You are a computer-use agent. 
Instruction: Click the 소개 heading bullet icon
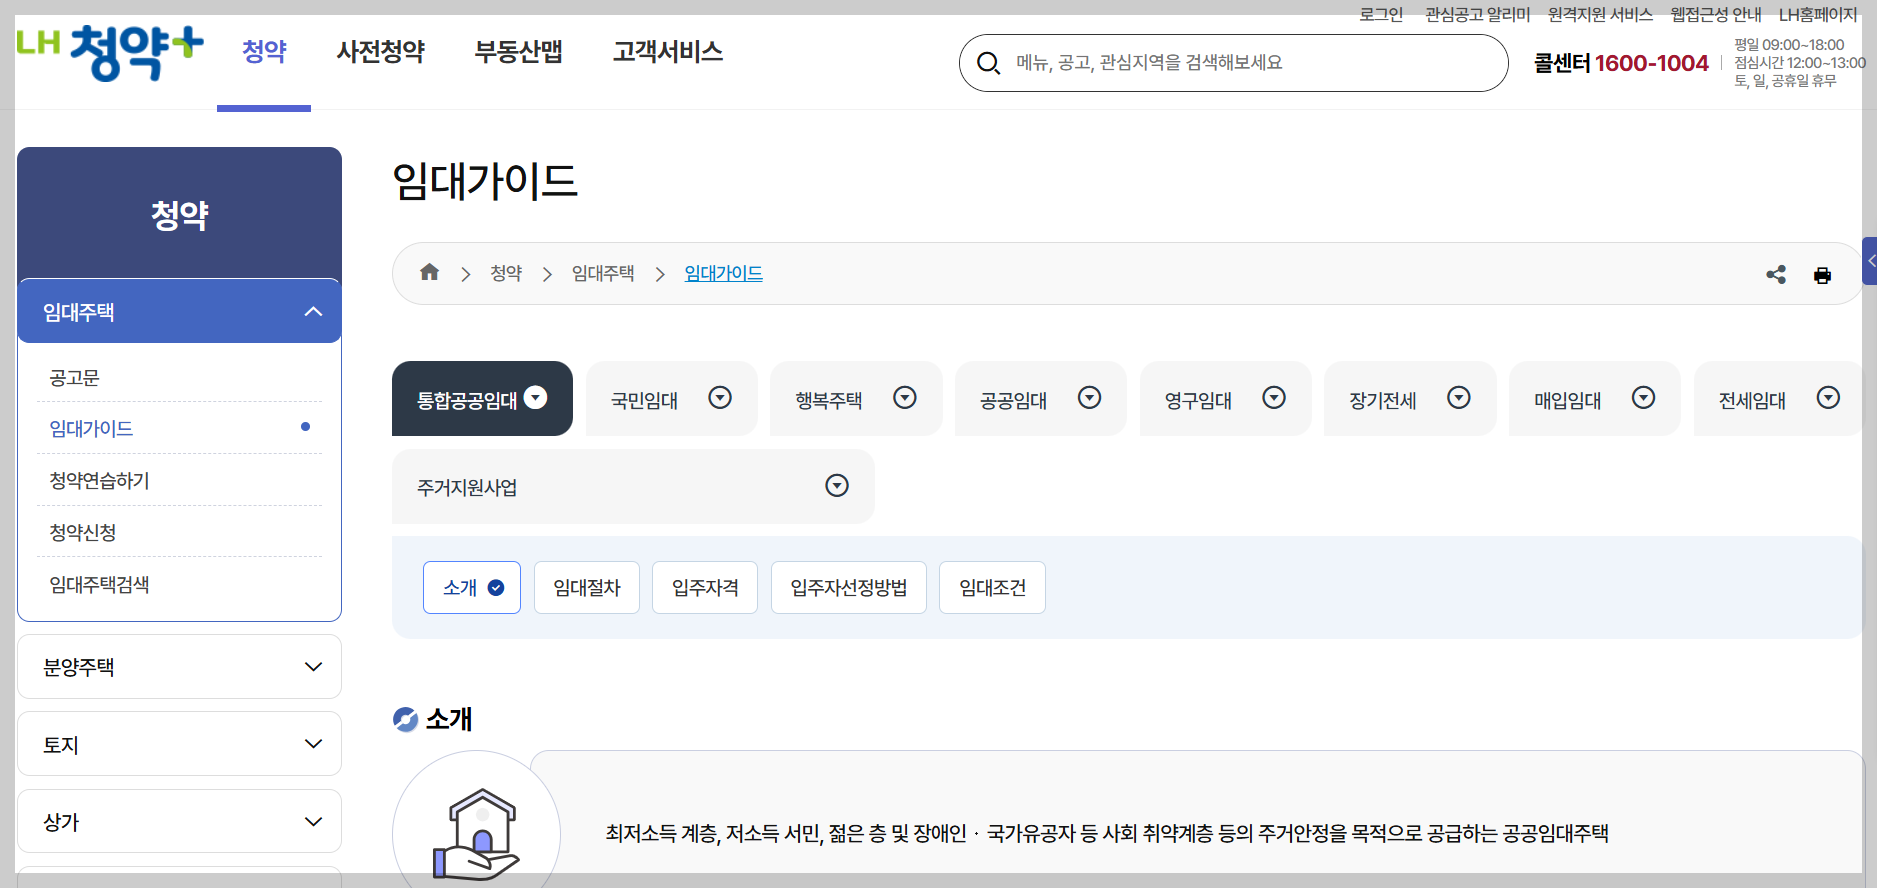pyautogui.click(x=405, y=719)
